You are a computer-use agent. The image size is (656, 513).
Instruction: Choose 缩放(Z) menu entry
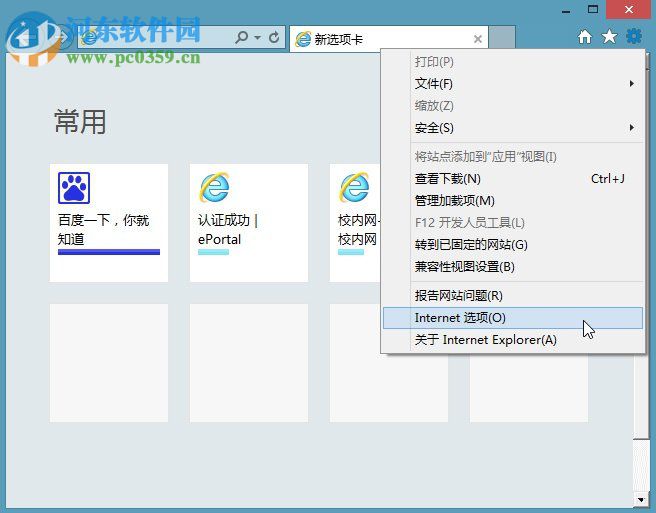pos(514,106)
